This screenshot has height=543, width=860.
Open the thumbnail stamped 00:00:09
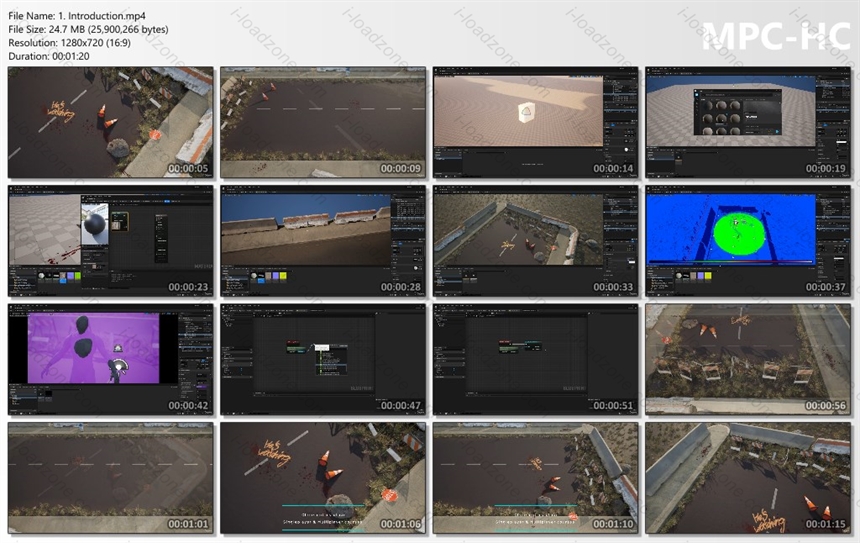coord(323,122)
